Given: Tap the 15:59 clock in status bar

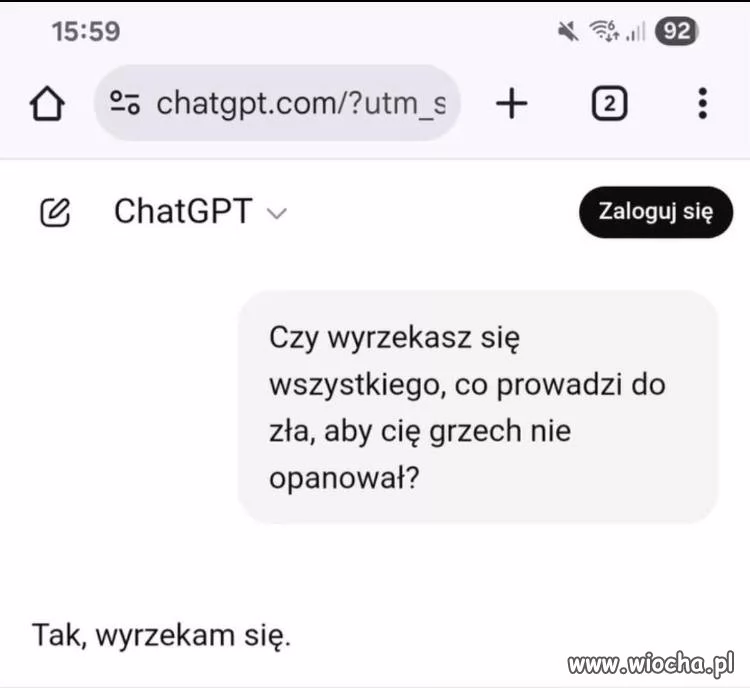Looking at the screenshot, I should (x=86, y=32).
